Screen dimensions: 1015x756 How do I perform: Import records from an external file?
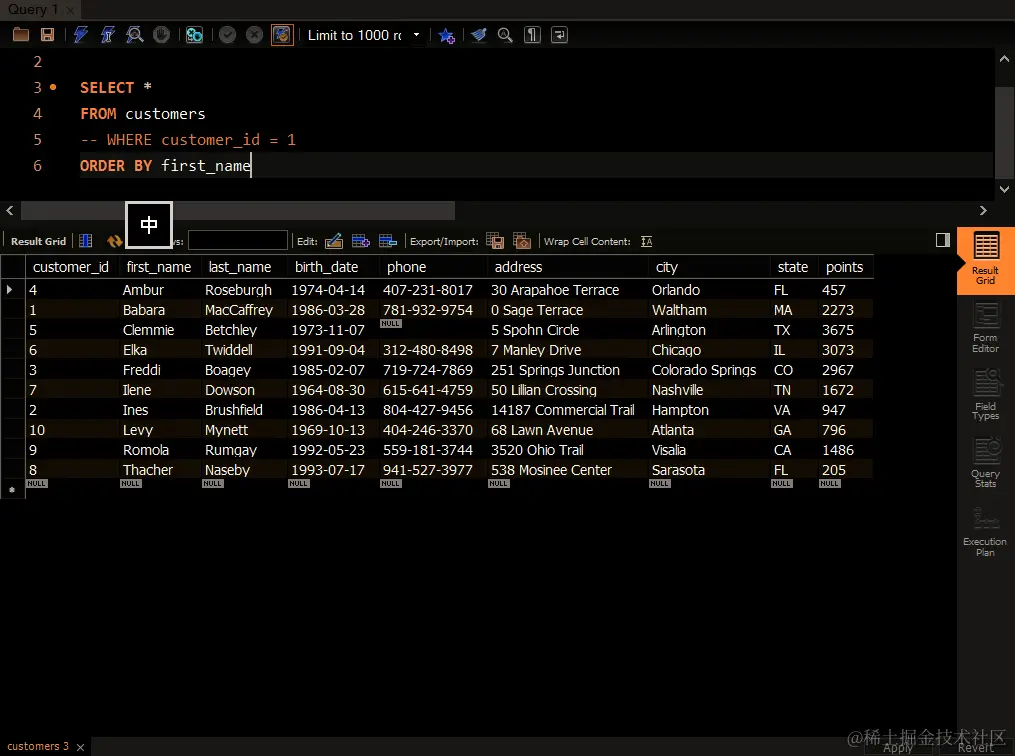tap(522, 241)
